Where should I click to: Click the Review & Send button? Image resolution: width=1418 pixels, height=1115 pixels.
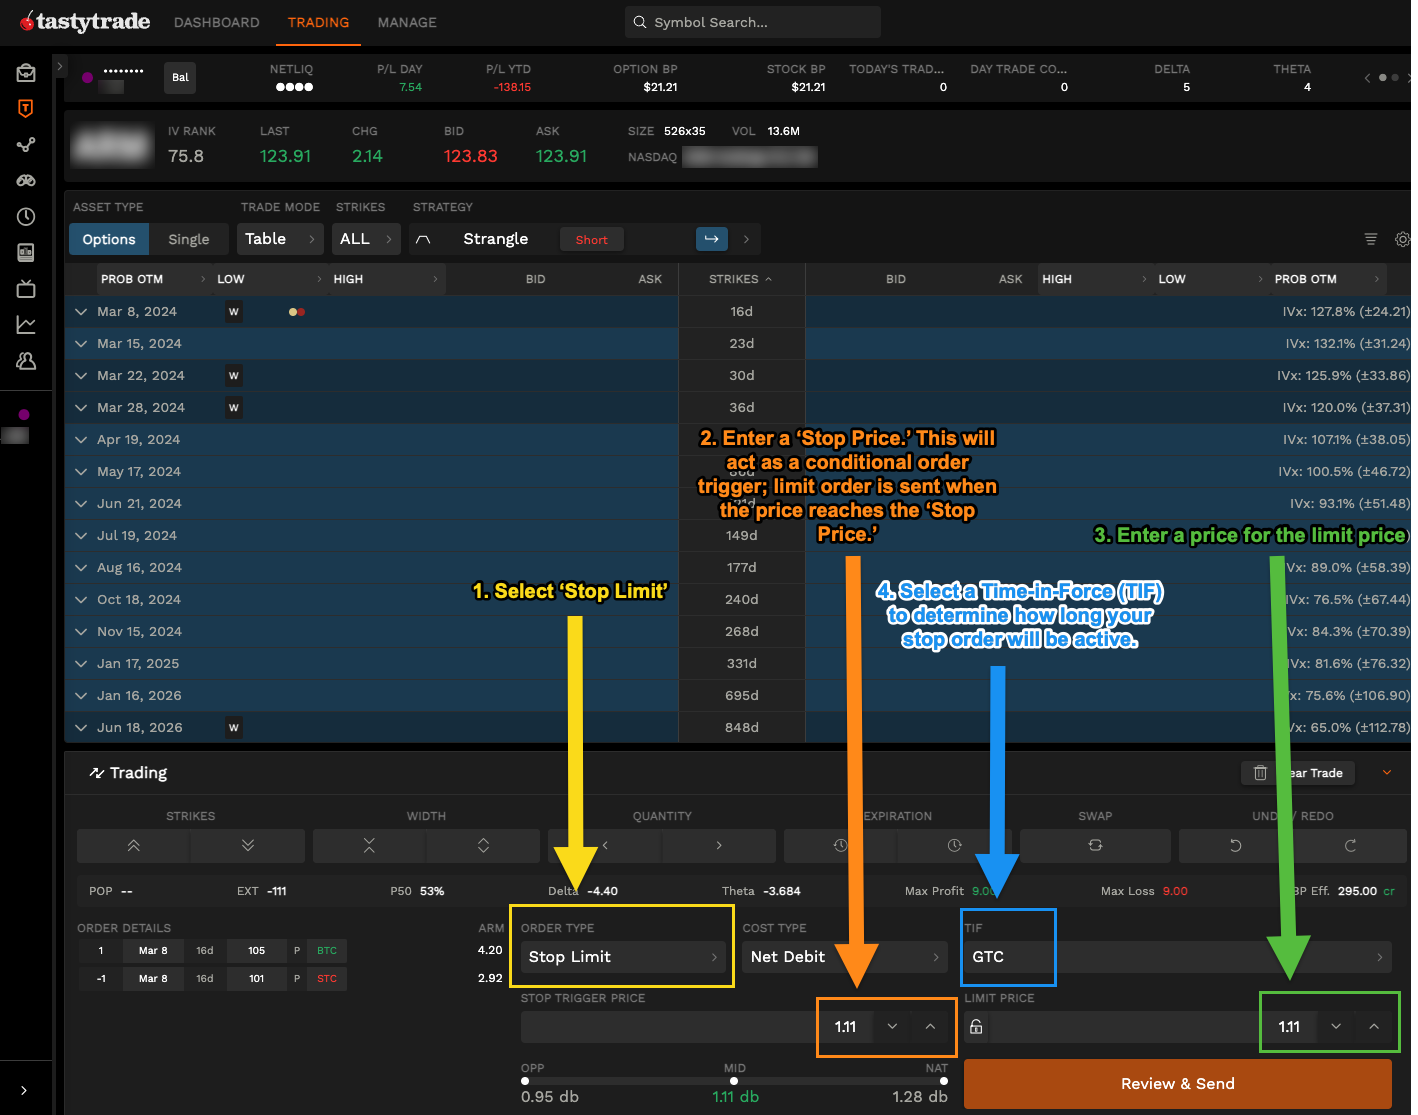[1177, 1084]
